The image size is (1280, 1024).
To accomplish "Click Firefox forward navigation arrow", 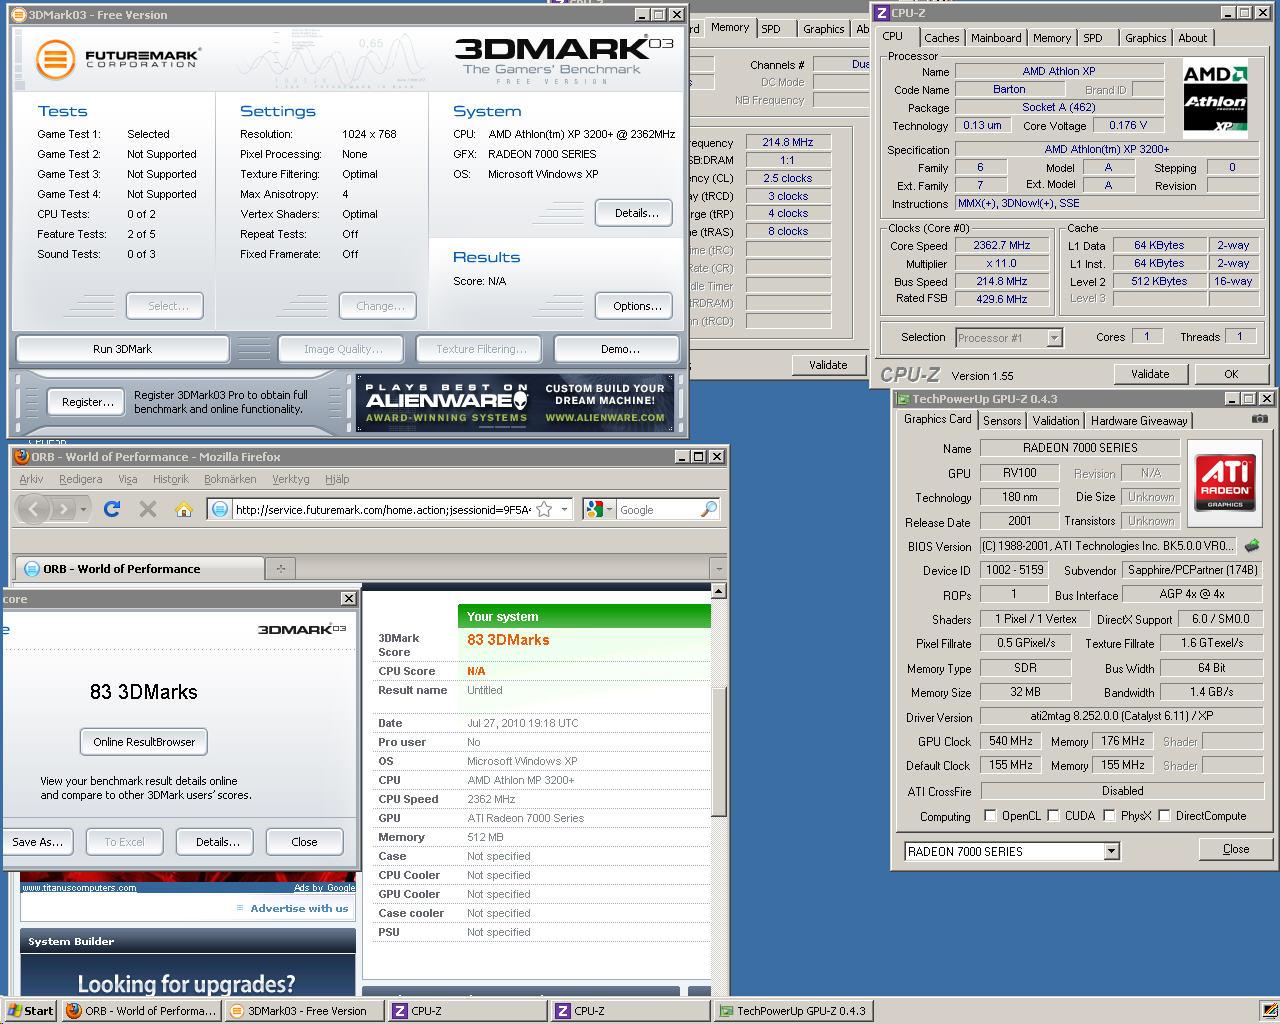I will [64, 509].
